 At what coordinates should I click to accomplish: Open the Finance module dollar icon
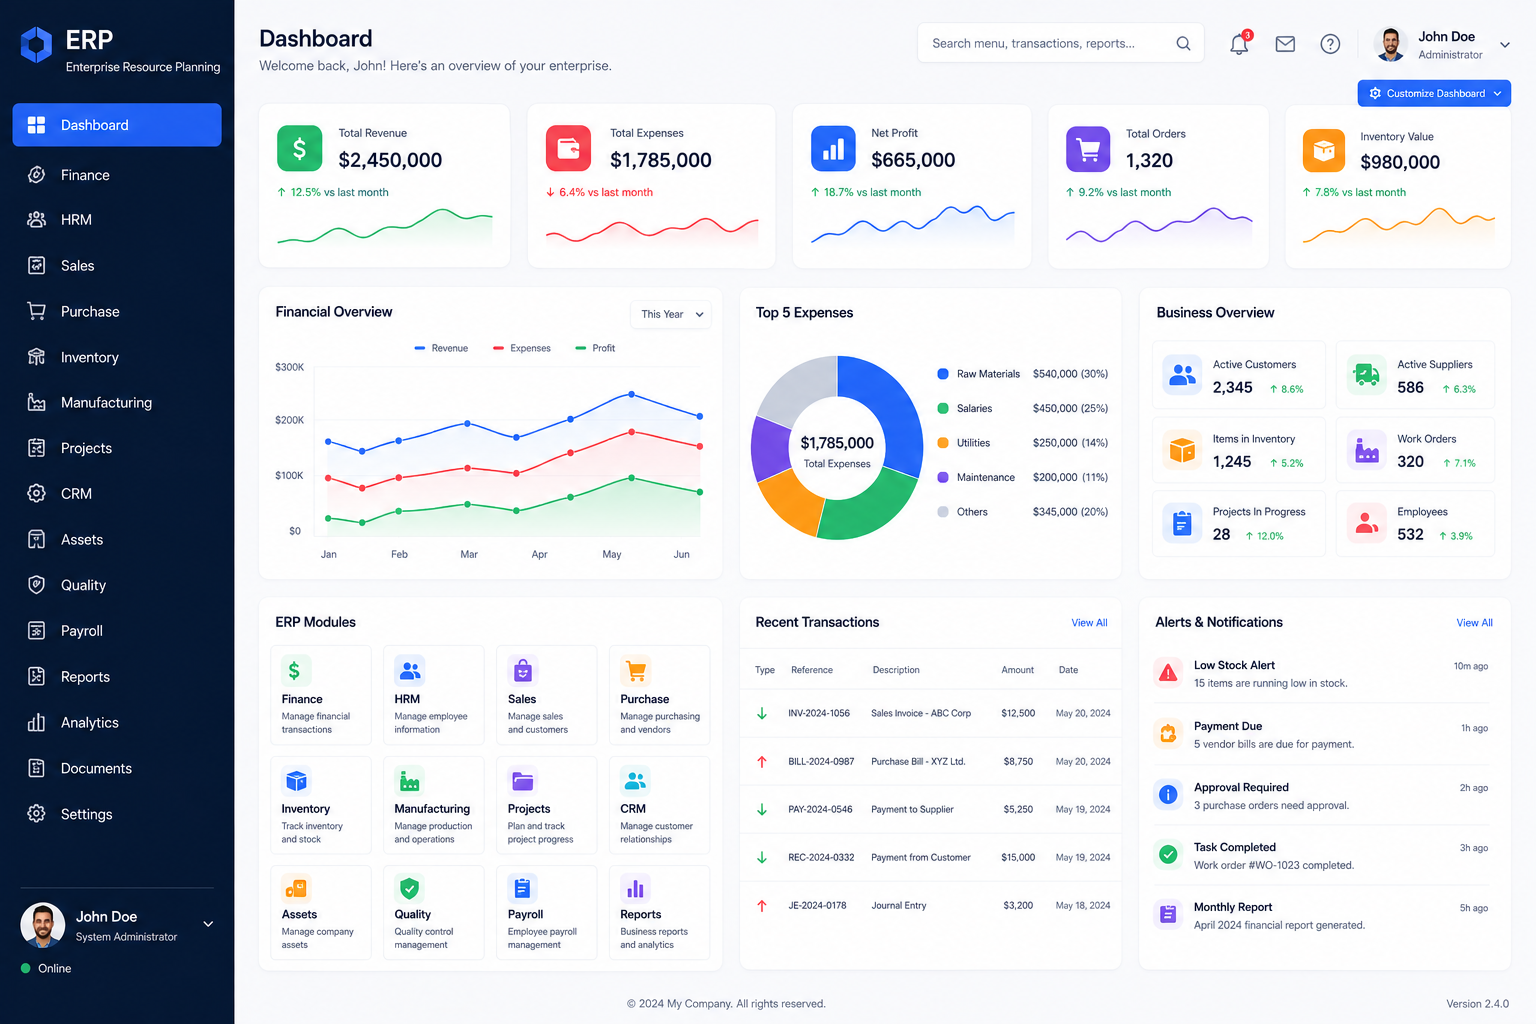click(x=294, y=670)
